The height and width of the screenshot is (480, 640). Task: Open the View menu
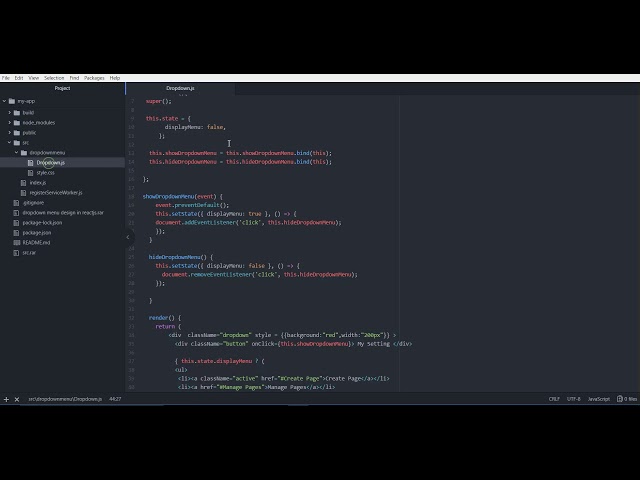click(x=33, y=78)
